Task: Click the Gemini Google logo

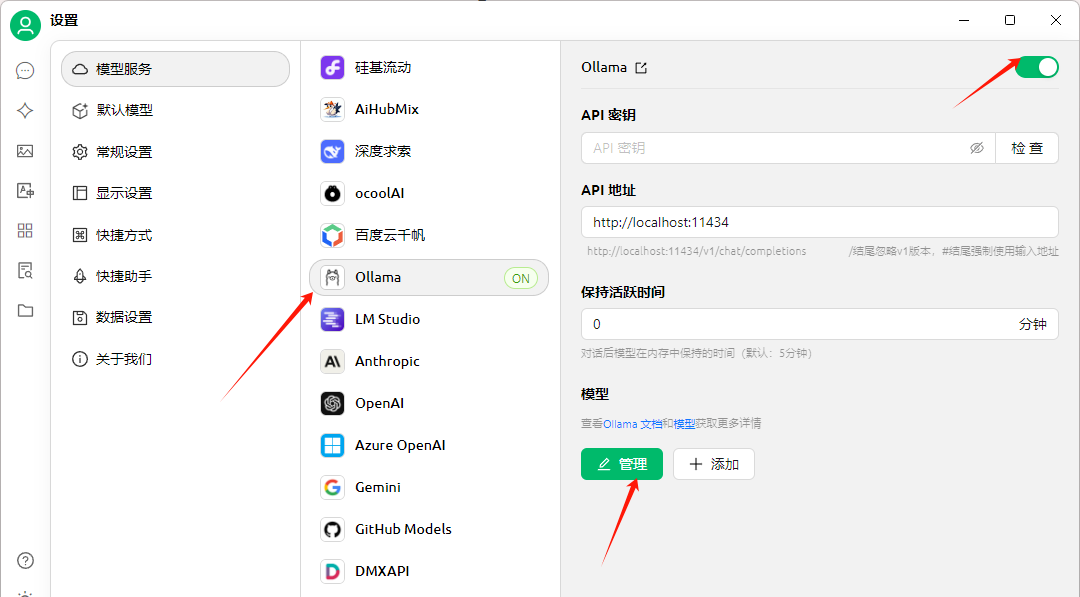Action: pos(333,488)
